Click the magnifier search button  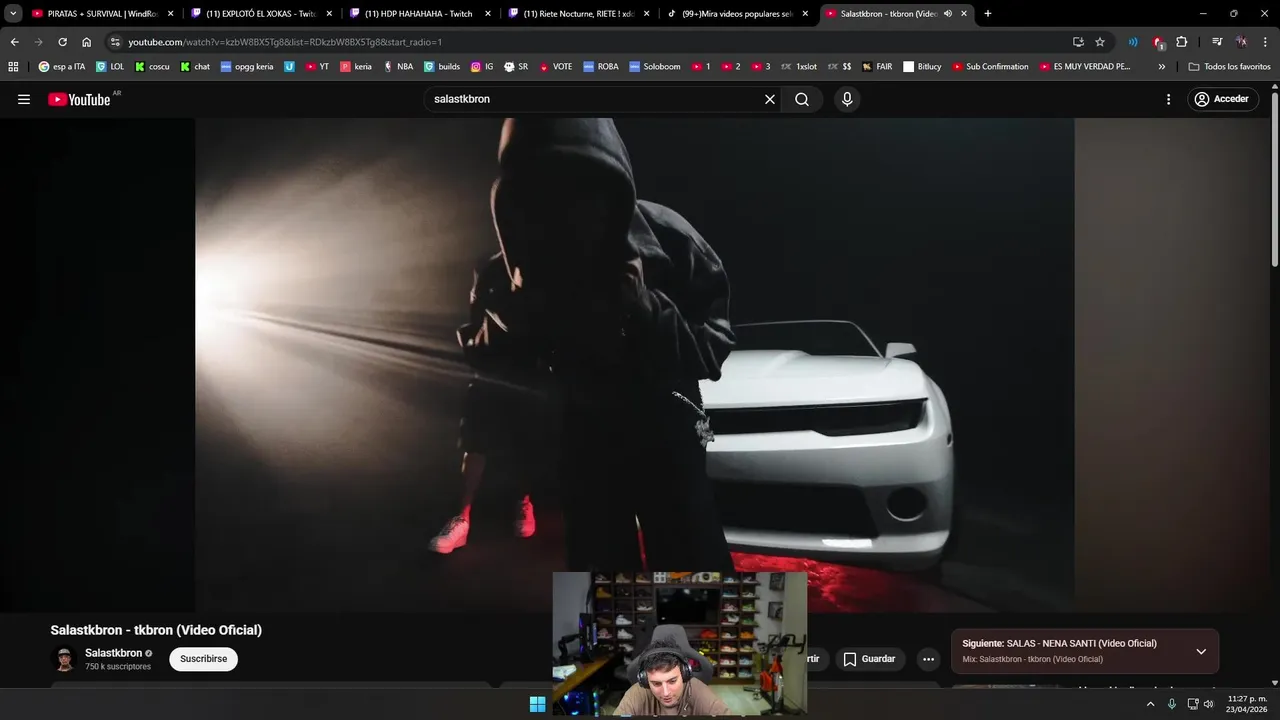tap(802, 99)
